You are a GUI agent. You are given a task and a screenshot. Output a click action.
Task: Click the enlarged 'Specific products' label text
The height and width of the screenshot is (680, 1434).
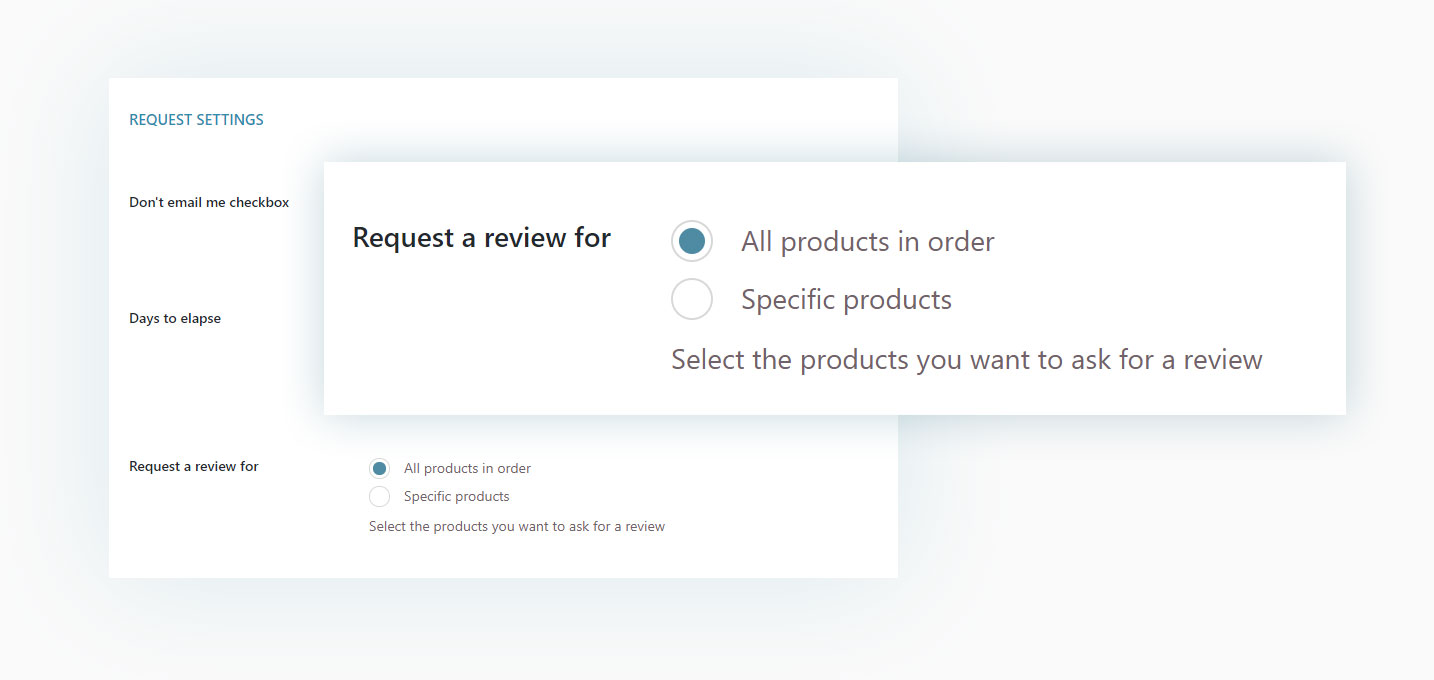click(x=846, y=300)
